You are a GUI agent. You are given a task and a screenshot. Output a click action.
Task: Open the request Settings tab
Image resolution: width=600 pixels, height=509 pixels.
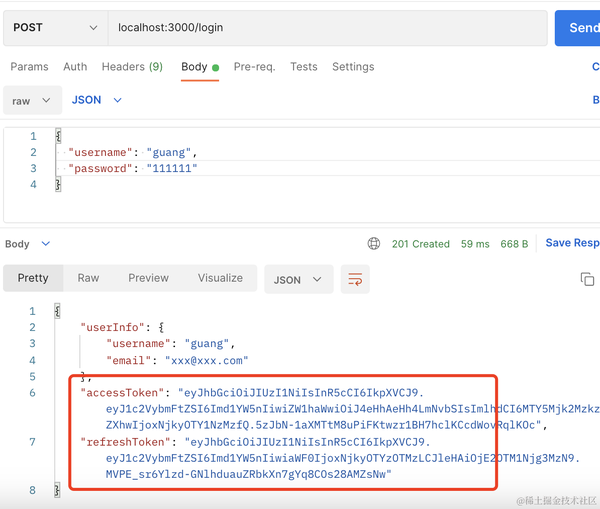pyautogui.click(x=353, y=67)
